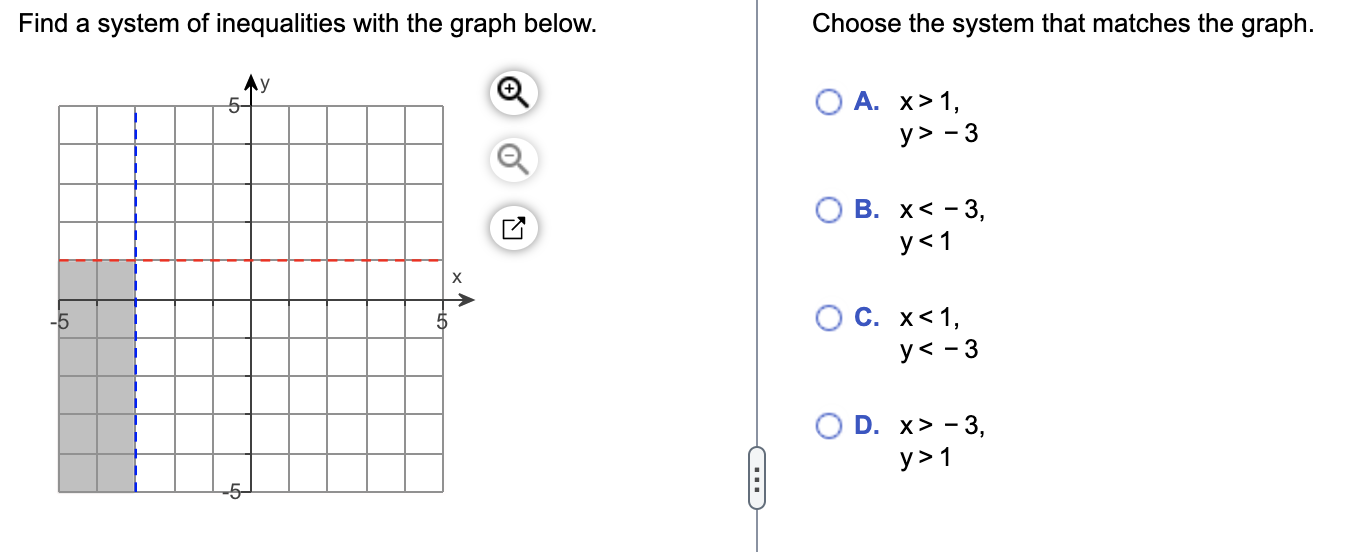Click the zoom in magnifier icon
Viewport: 1366px width, 552px height.
tap(511, 93)
